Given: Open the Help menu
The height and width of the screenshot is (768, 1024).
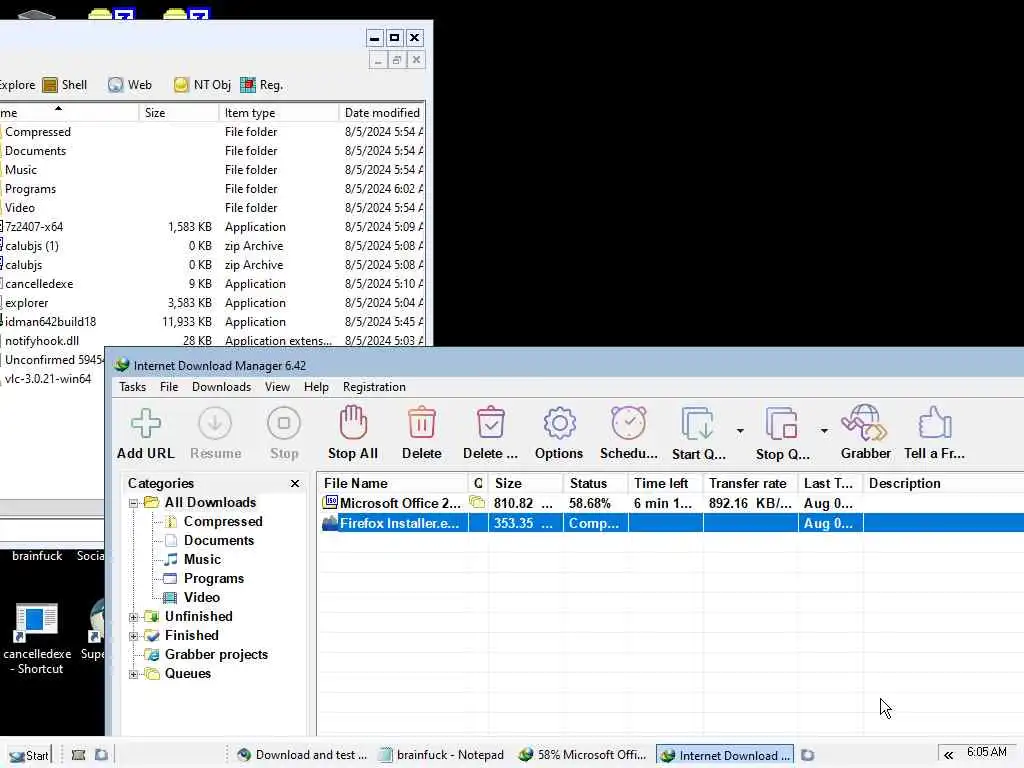Looking at the screenshot, I should (x=316, y=387).
